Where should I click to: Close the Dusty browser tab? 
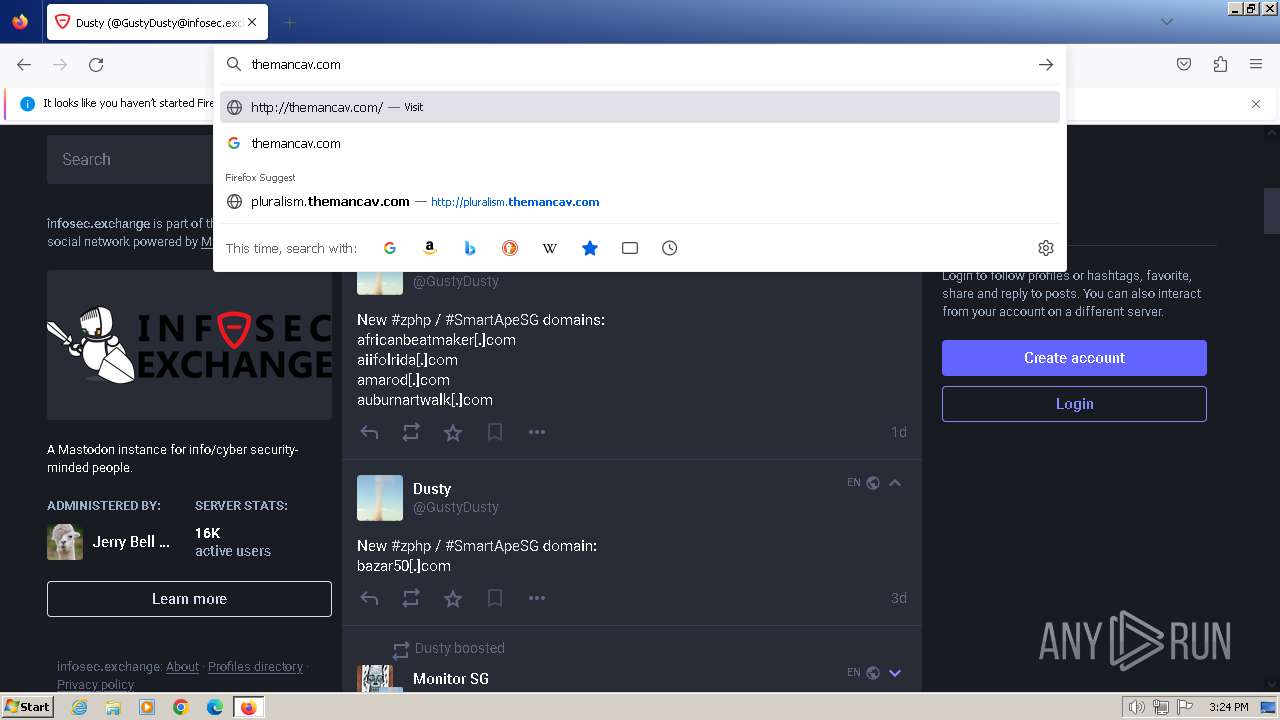(252, 22)
